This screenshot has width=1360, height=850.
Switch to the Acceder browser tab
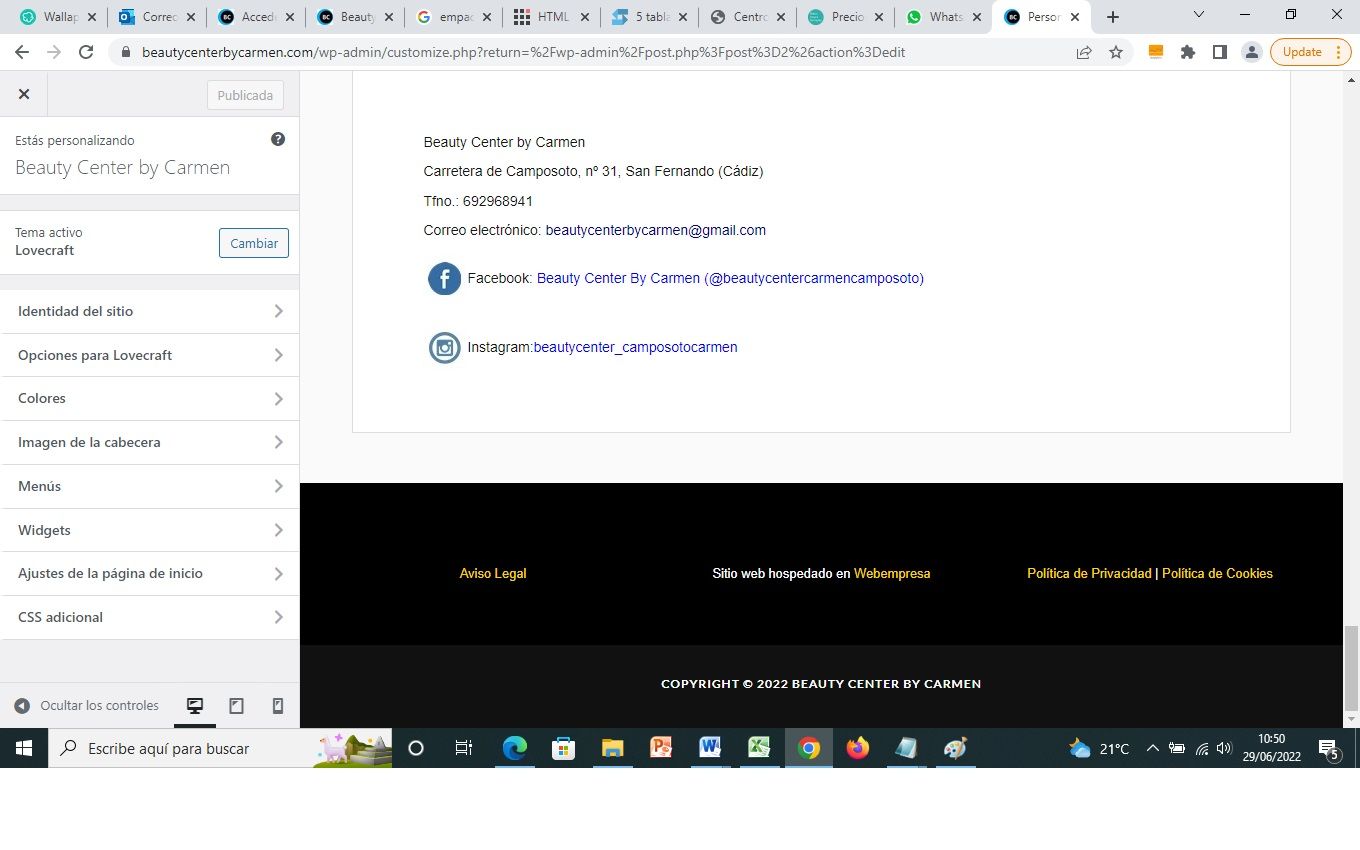point(256,17)
